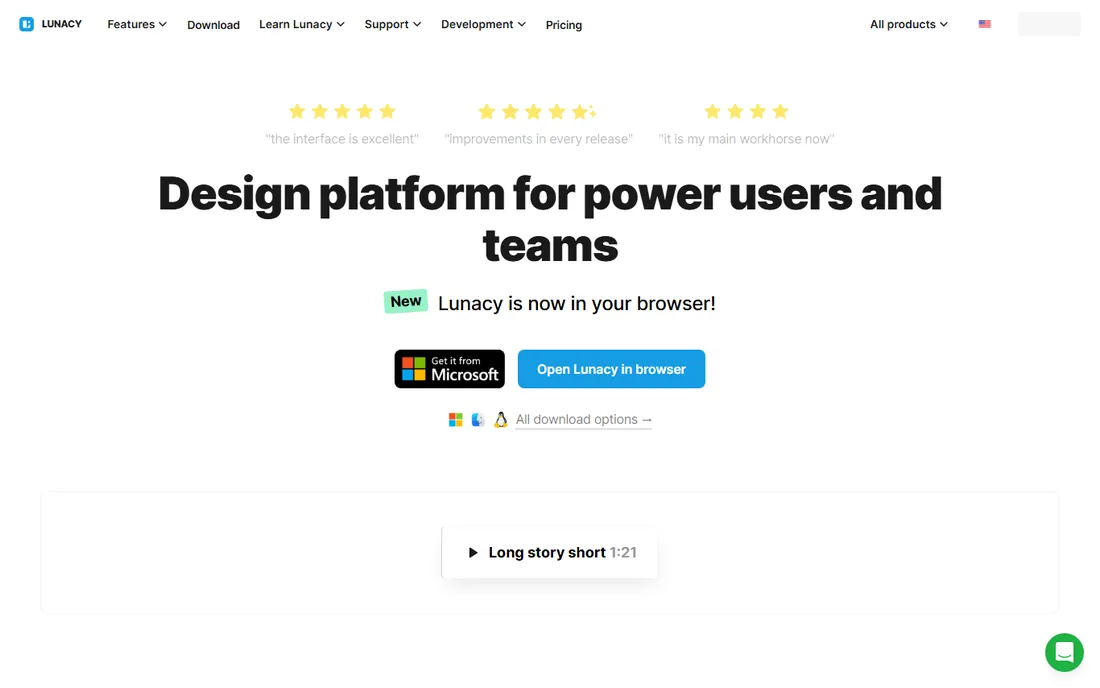Click the "Lunacy is now in your browser!" text

(x=577, y=304)
